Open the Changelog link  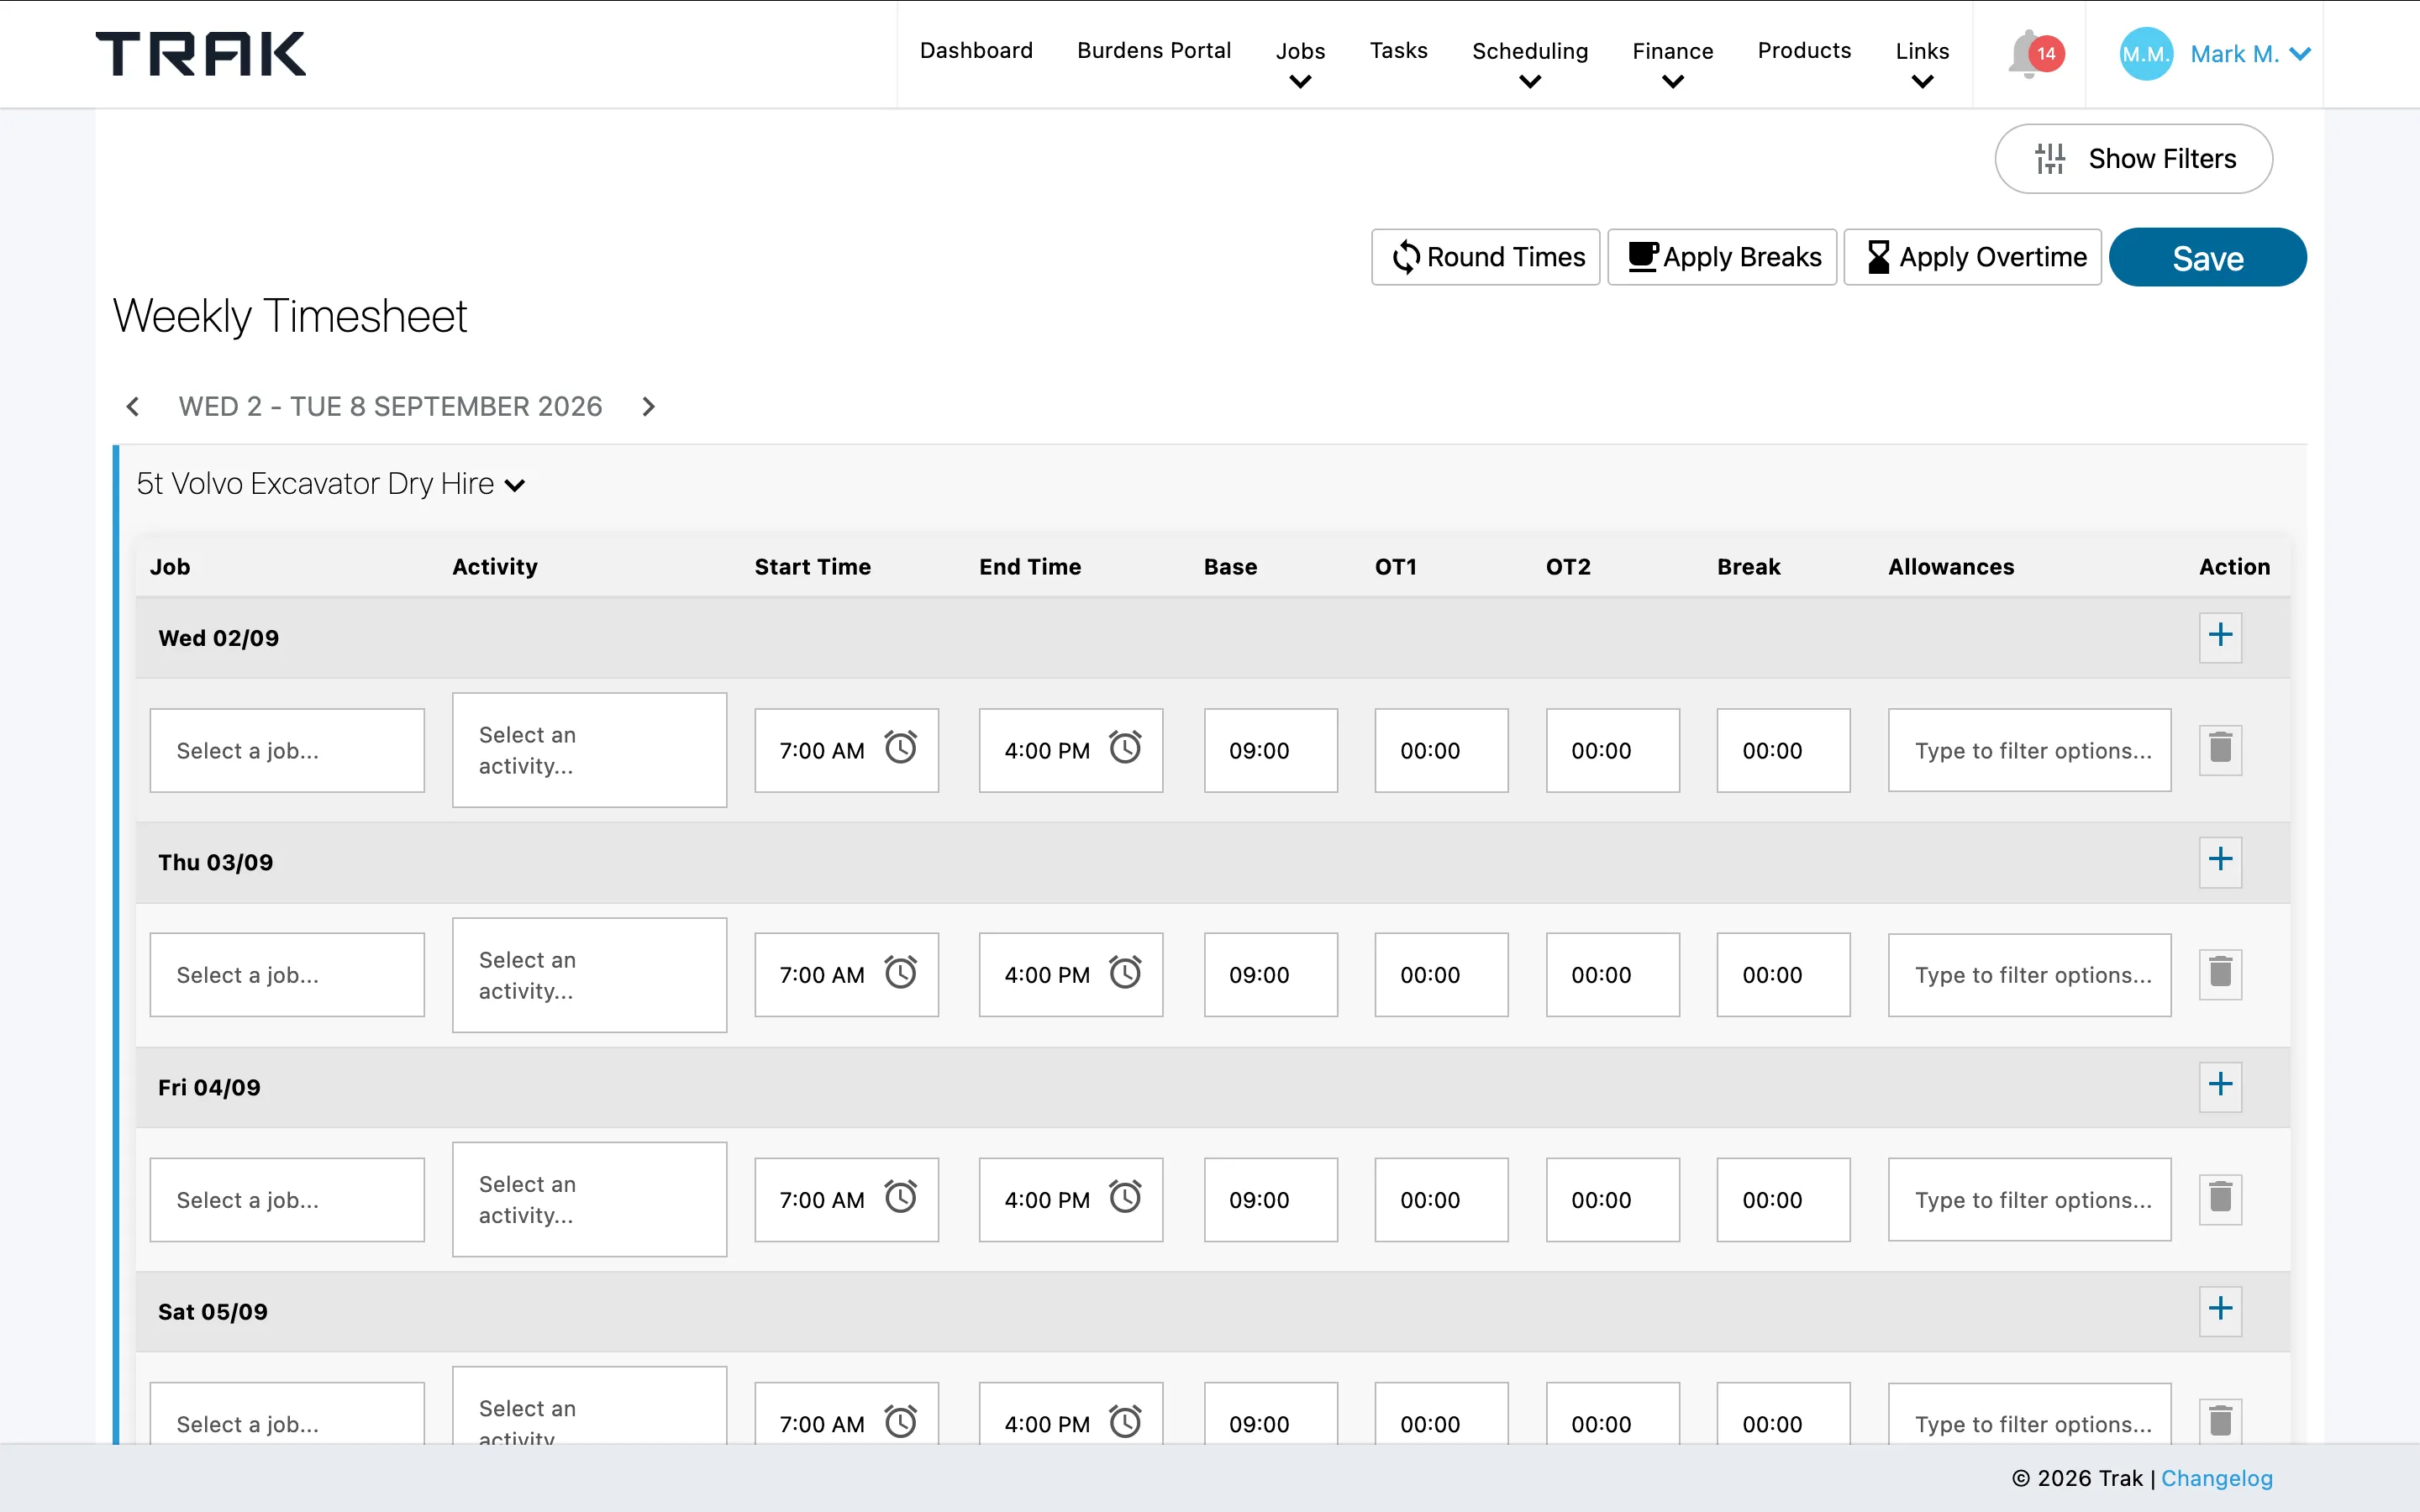coord(2216,1478)
